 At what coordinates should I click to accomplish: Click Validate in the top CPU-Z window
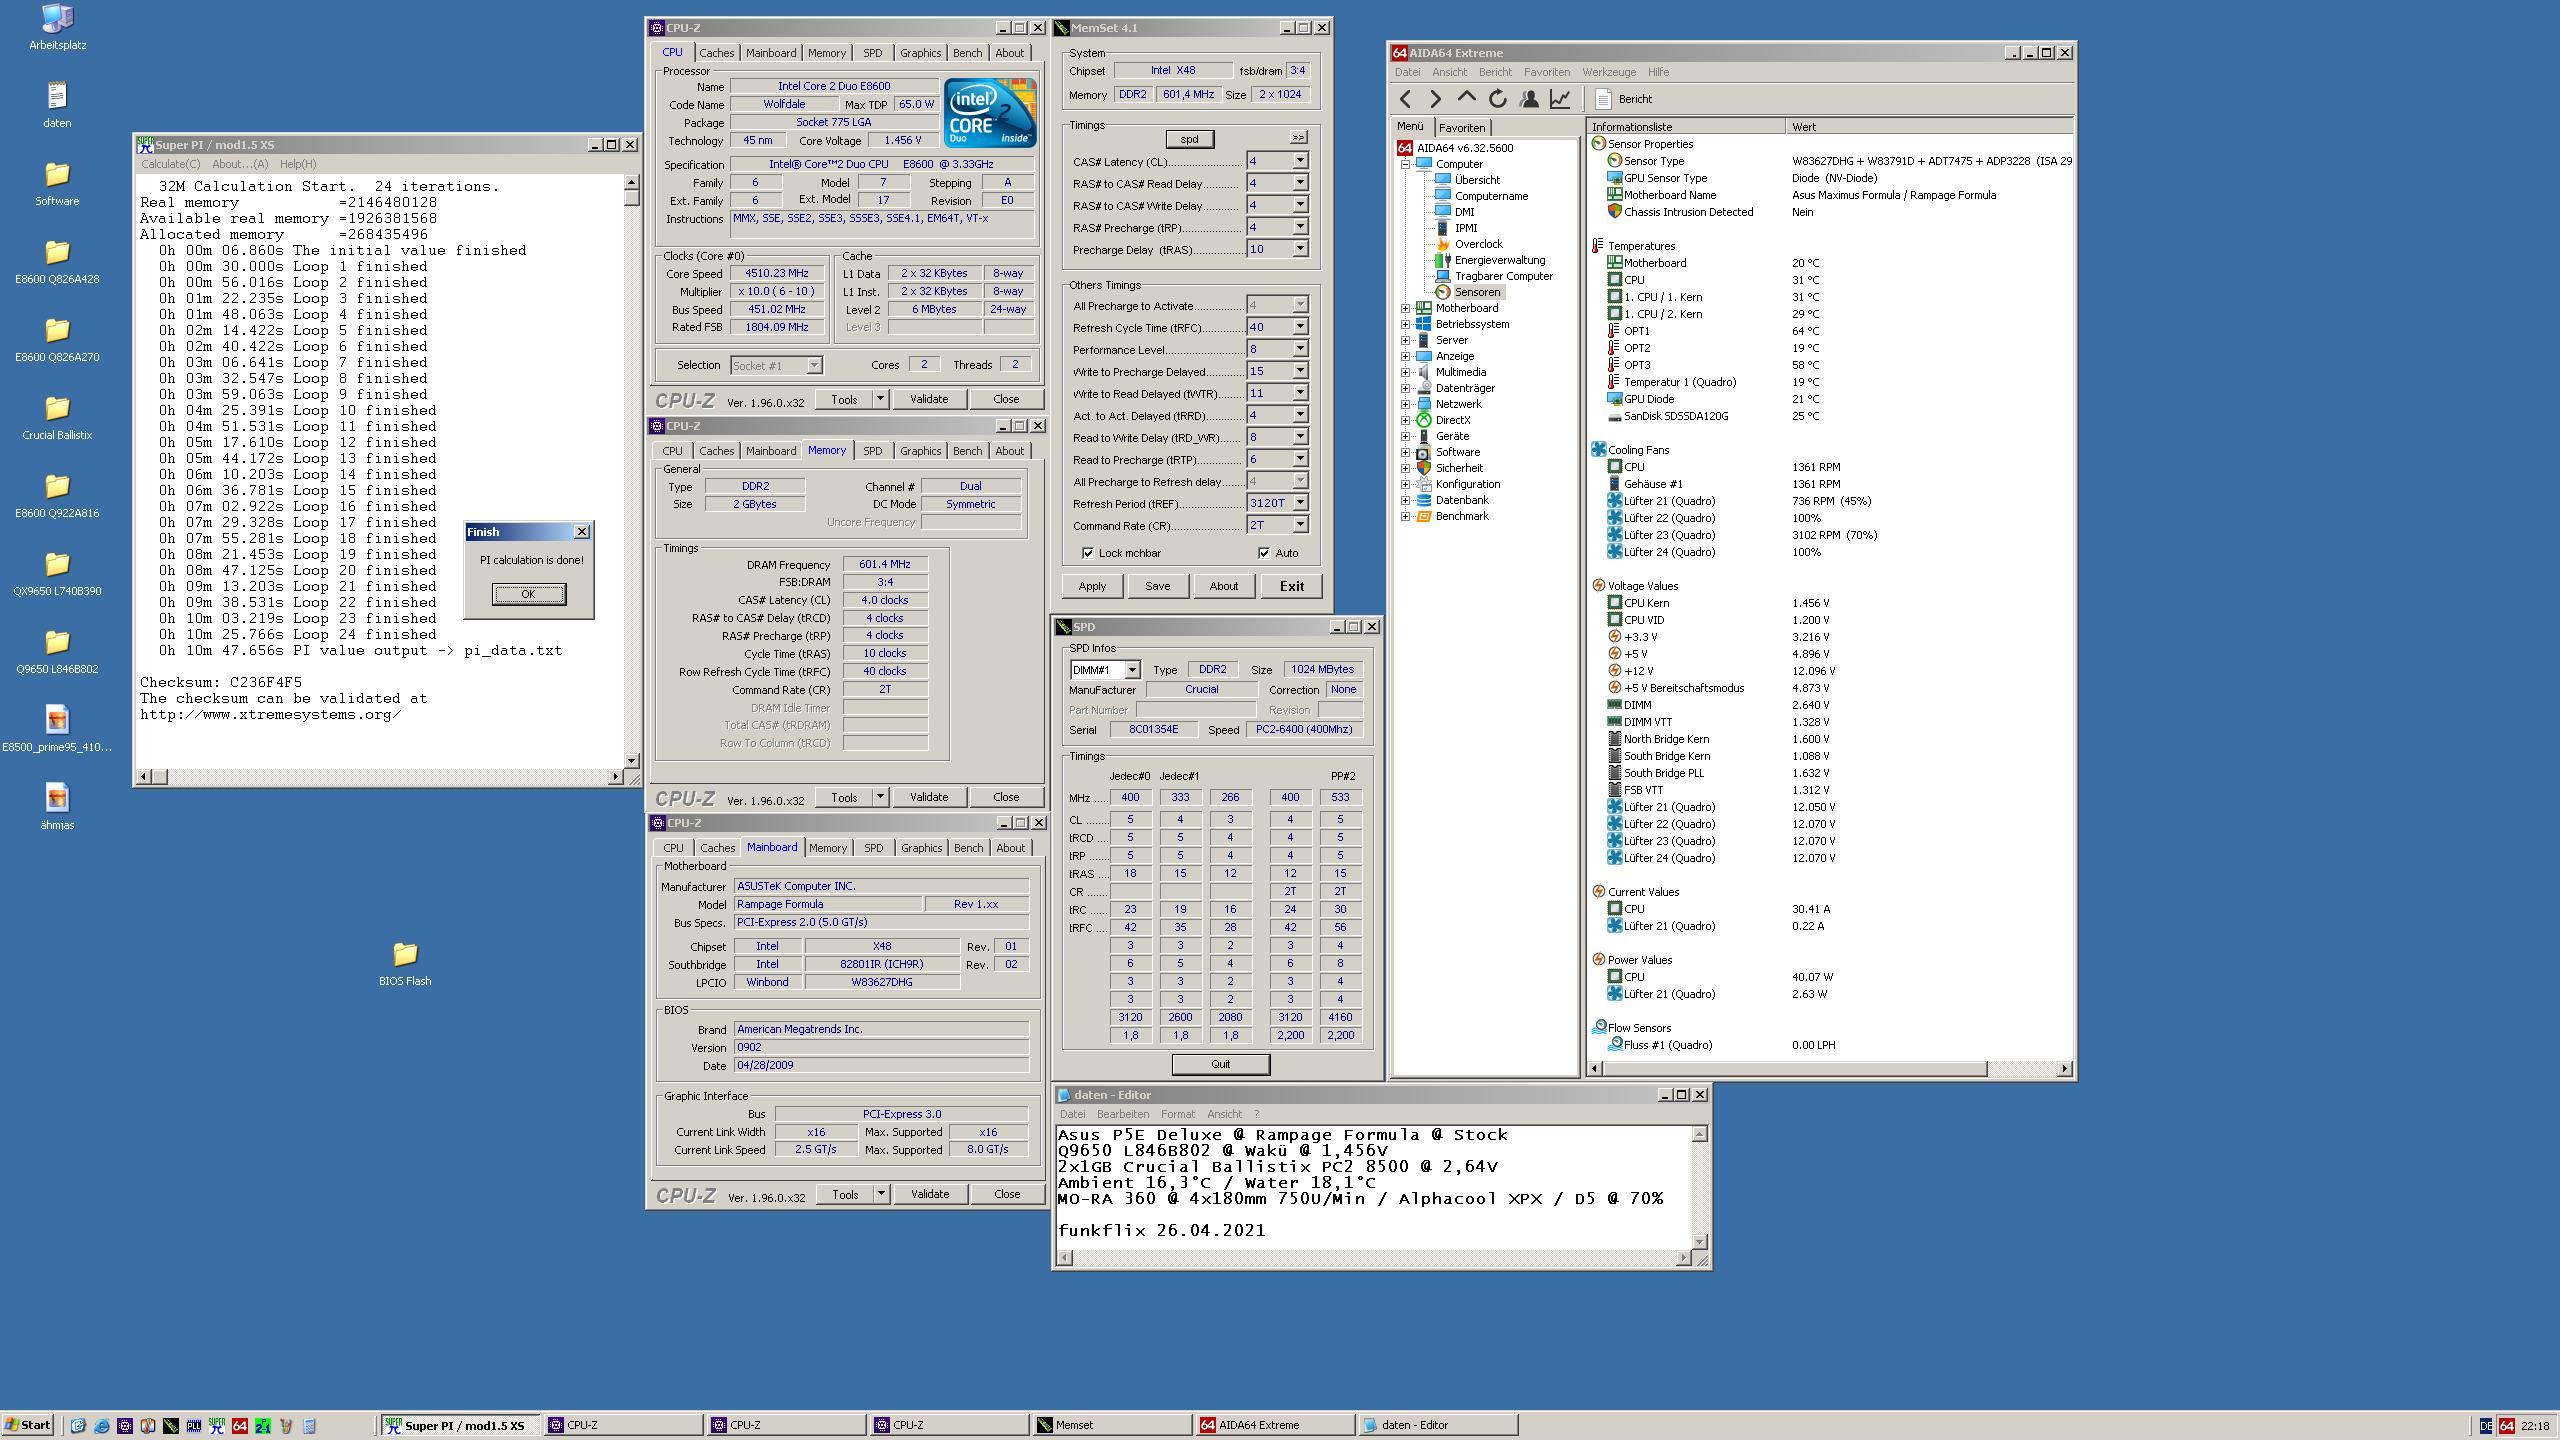pos(928,399)
